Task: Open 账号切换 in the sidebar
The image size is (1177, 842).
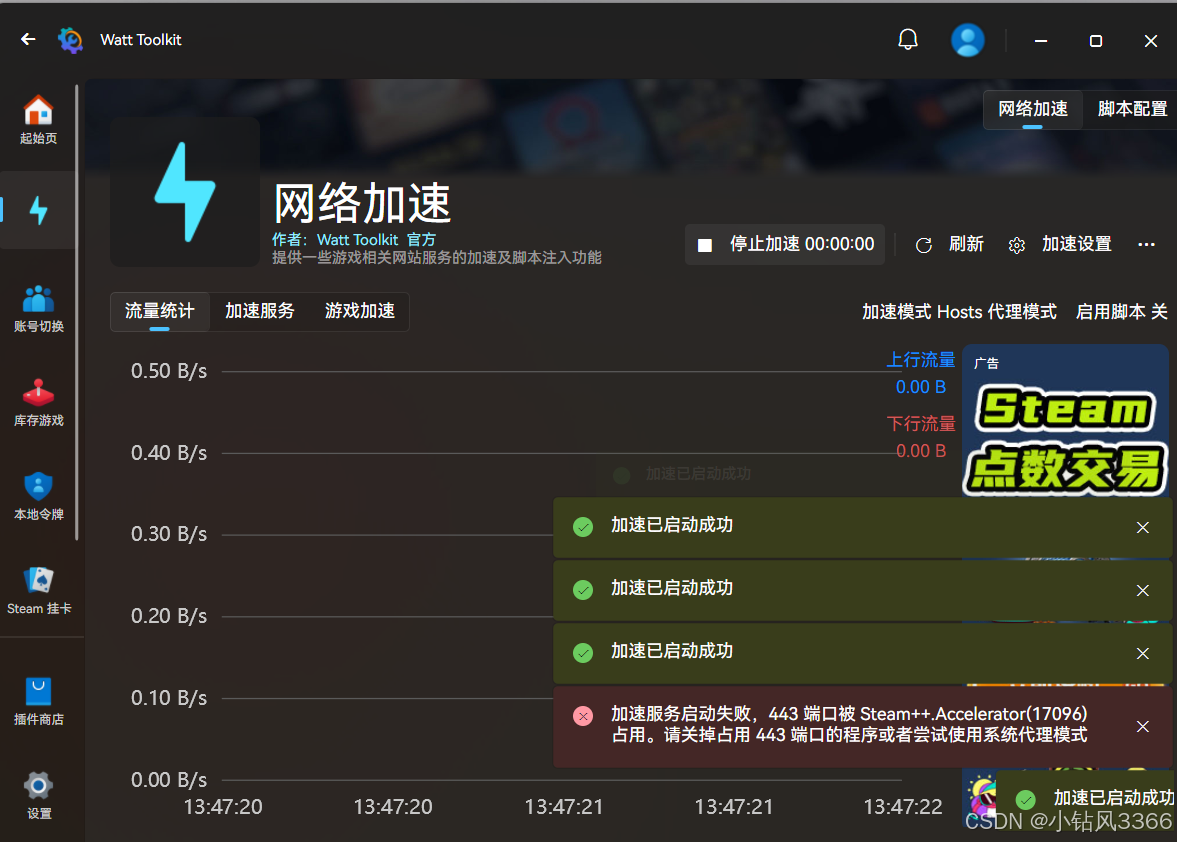Action: coord(38,309)
